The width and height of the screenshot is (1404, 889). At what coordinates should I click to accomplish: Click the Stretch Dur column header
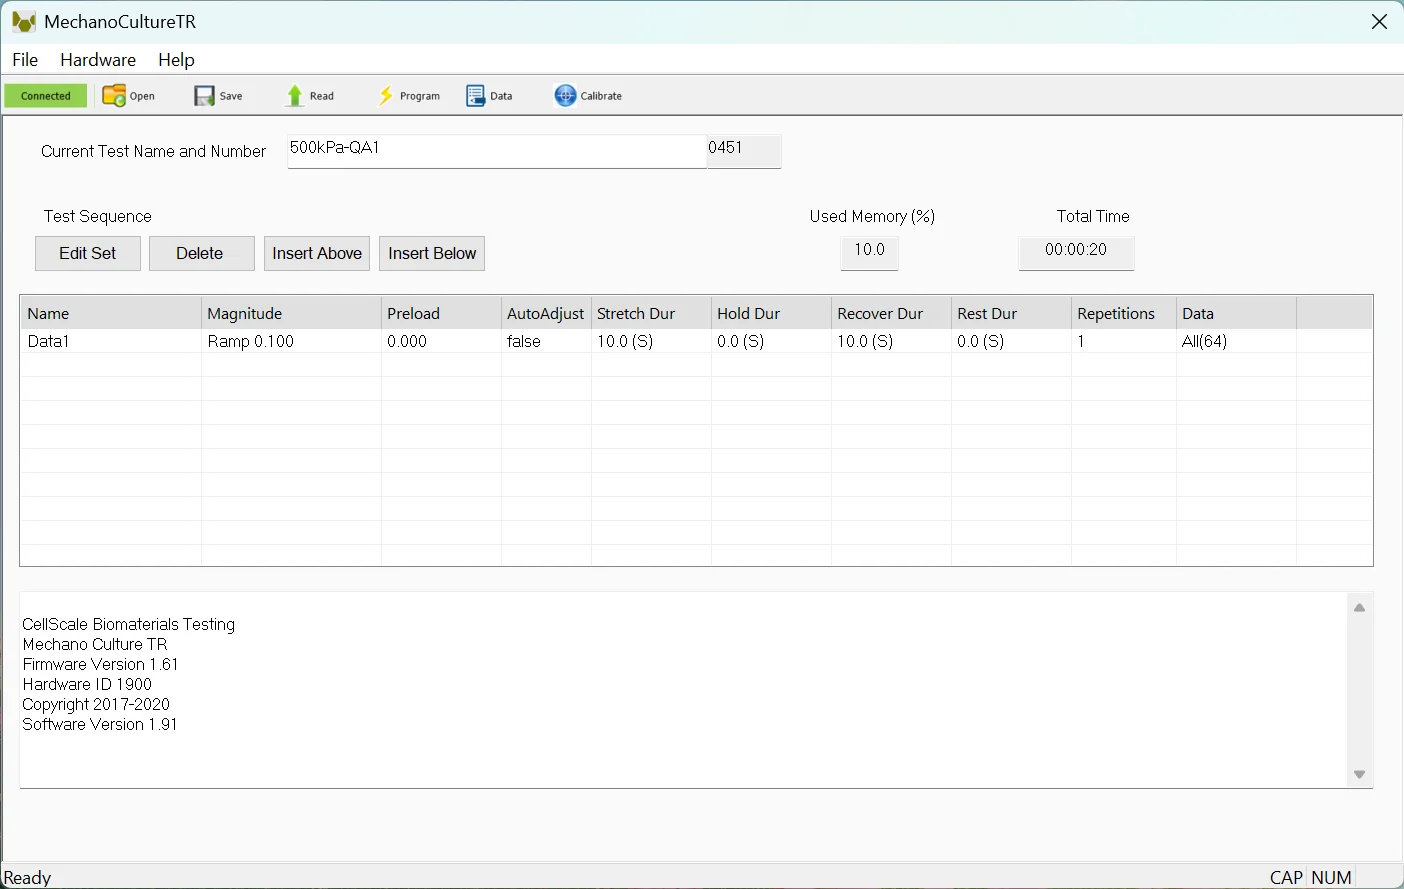pos(651,313)
